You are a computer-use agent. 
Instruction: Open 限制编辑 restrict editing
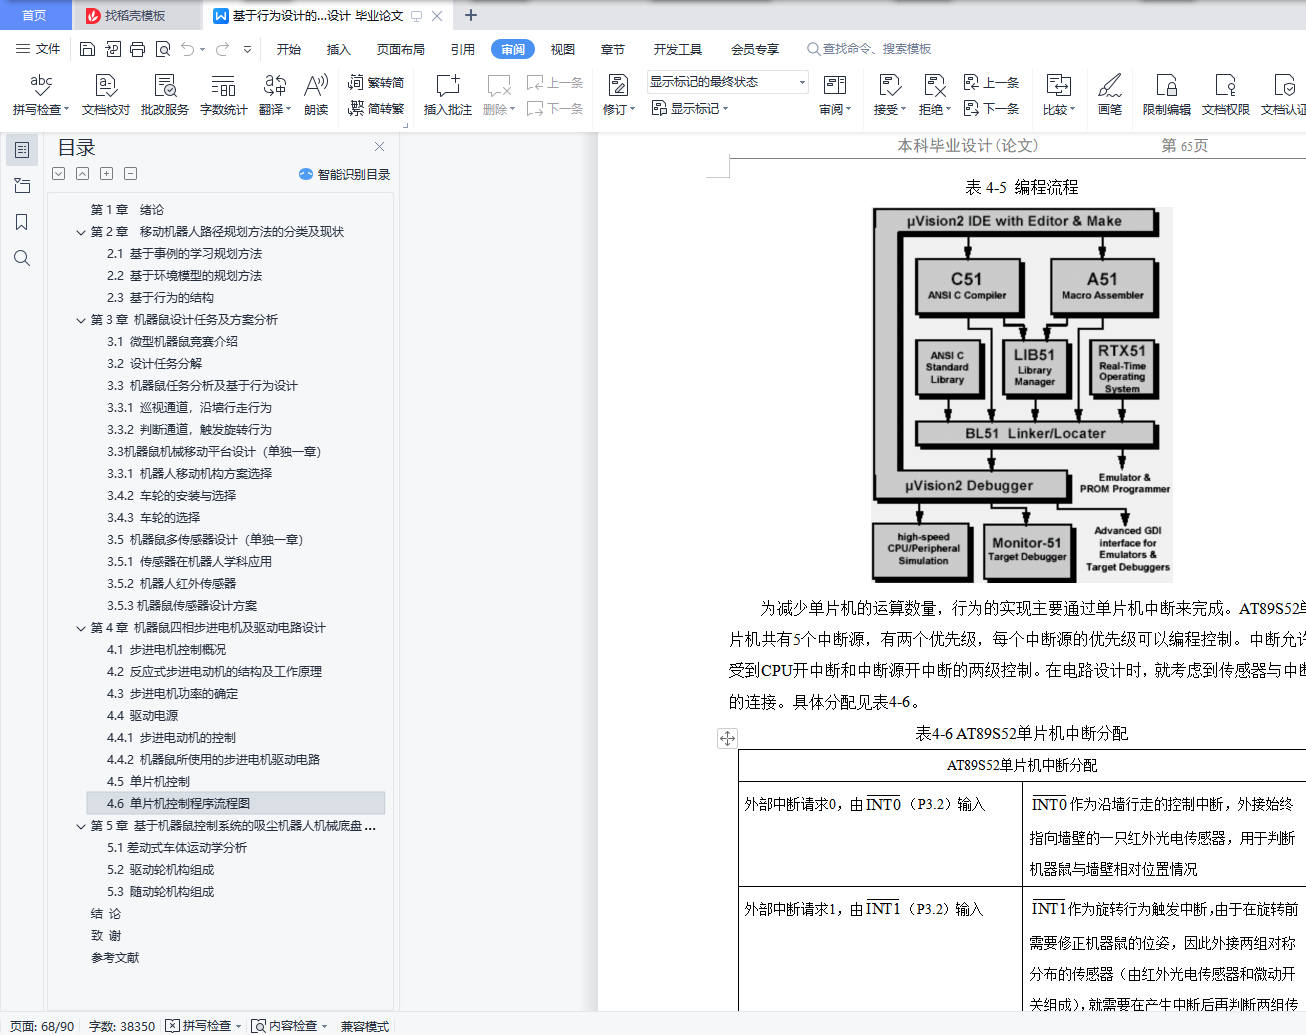point(1167,95)
